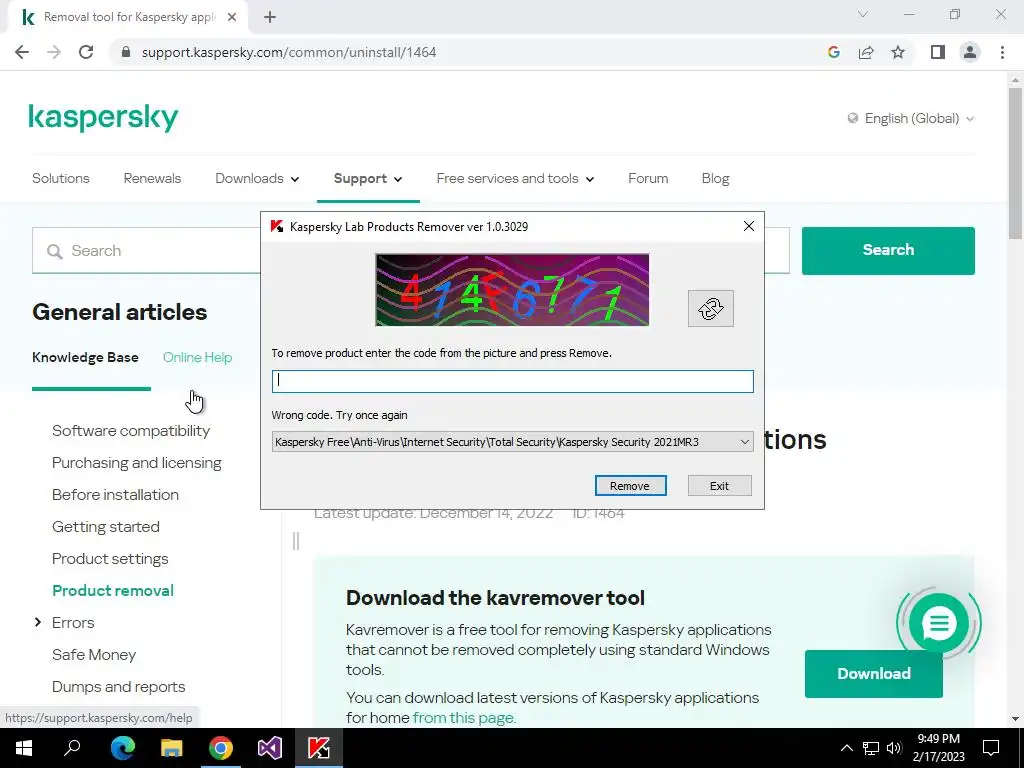1024x768 pixels.
Task: Expand the Support menu
Action: tap(368, 178)
